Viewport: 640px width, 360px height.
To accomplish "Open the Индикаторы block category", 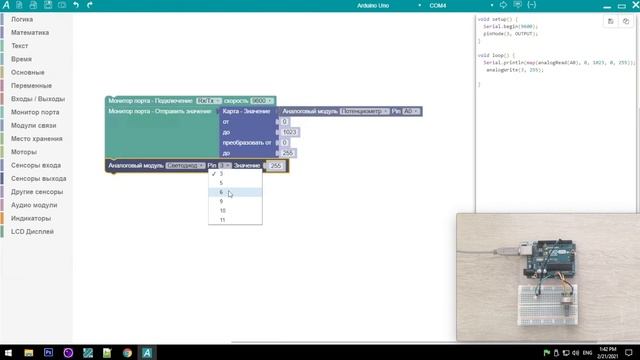I will [31, 218].
